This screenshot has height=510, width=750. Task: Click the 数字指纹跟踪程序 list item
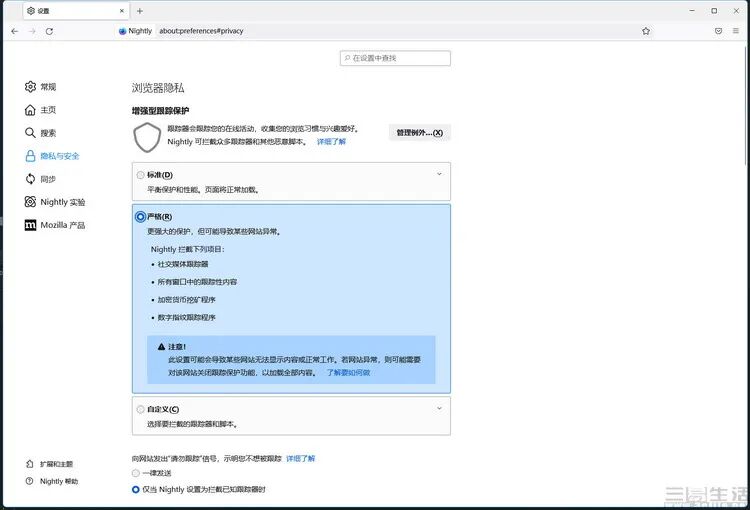187,317
